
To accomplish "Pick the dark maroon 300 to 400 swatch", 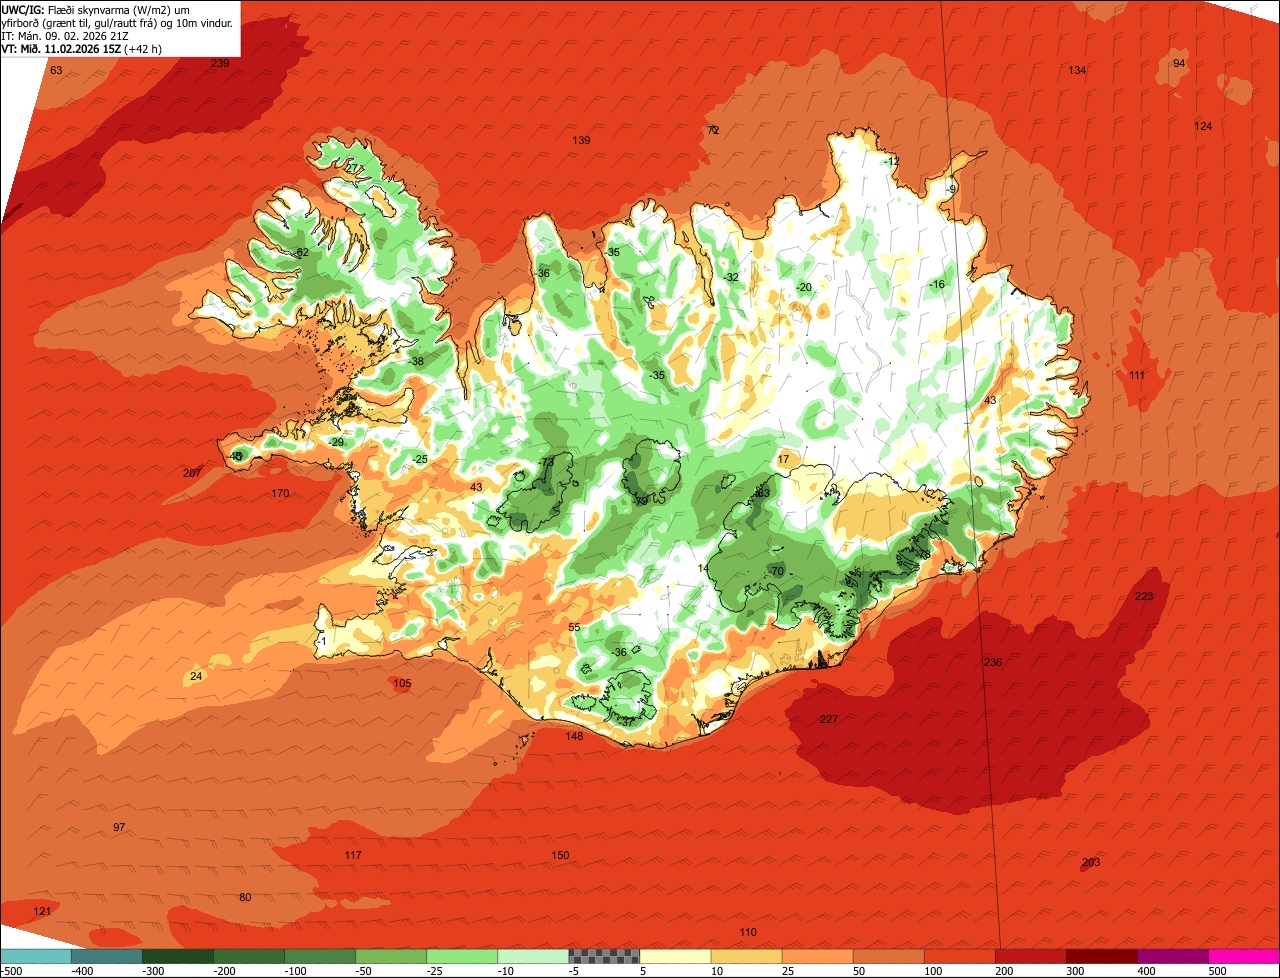I will coord(1101,956).
